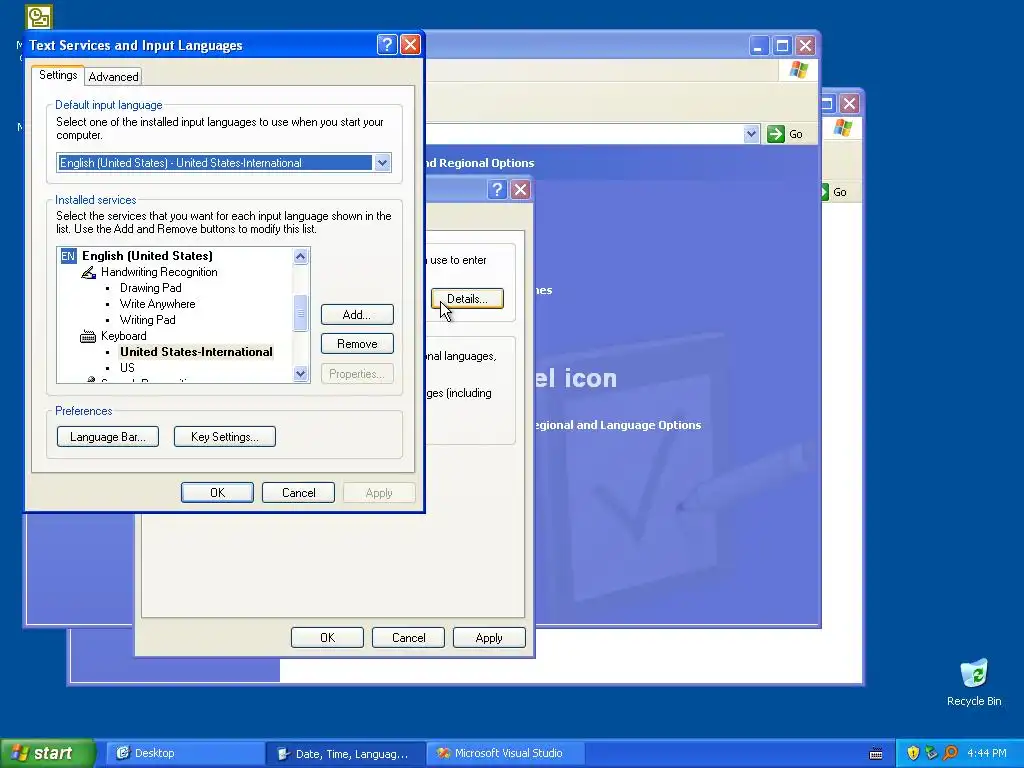Select Write Anywhere service entry
Image resolution: width=1024 pixels, height=768 pixels.
pos(157,304)
